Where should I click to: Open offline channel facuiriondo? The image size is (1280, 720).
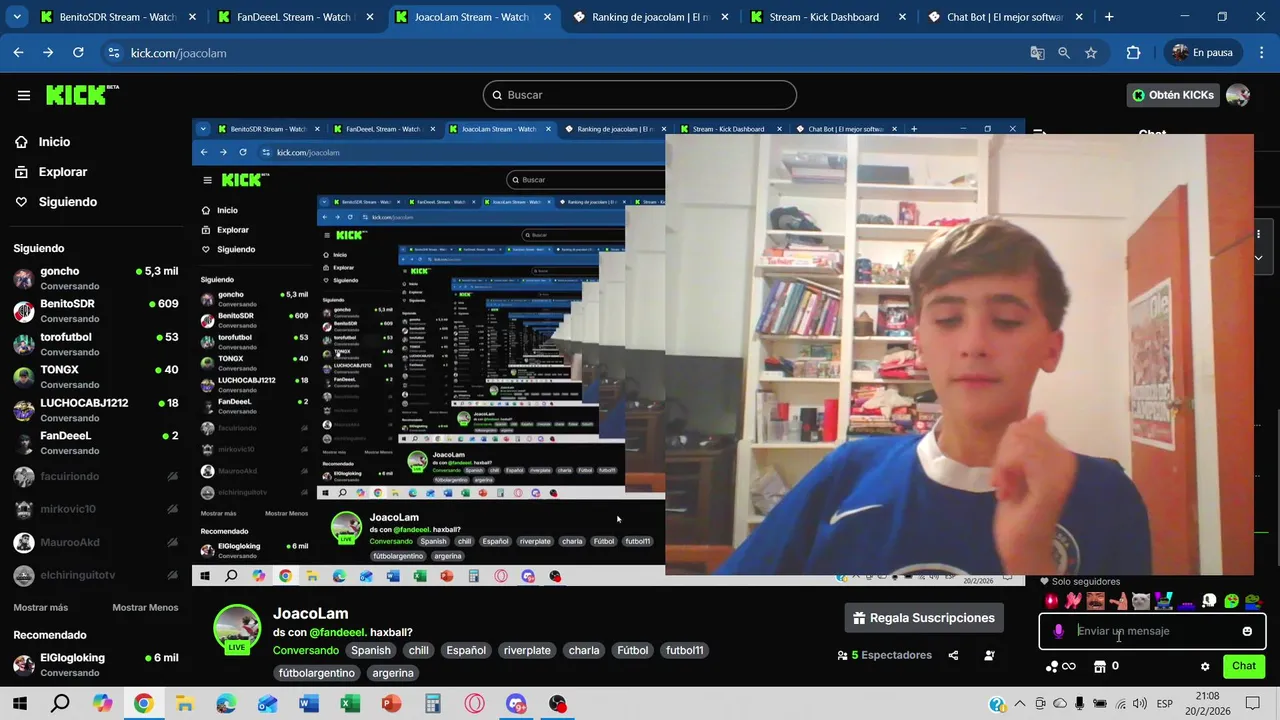[x=95, y=477]
